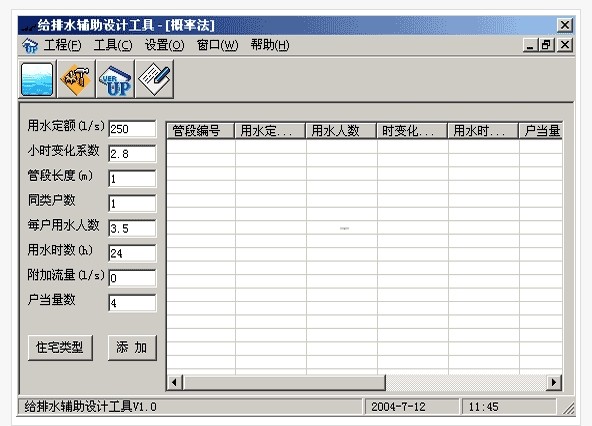Open the 工程(F) menu
This screenshot has width=592, height=426.
(x=62, y=45)
